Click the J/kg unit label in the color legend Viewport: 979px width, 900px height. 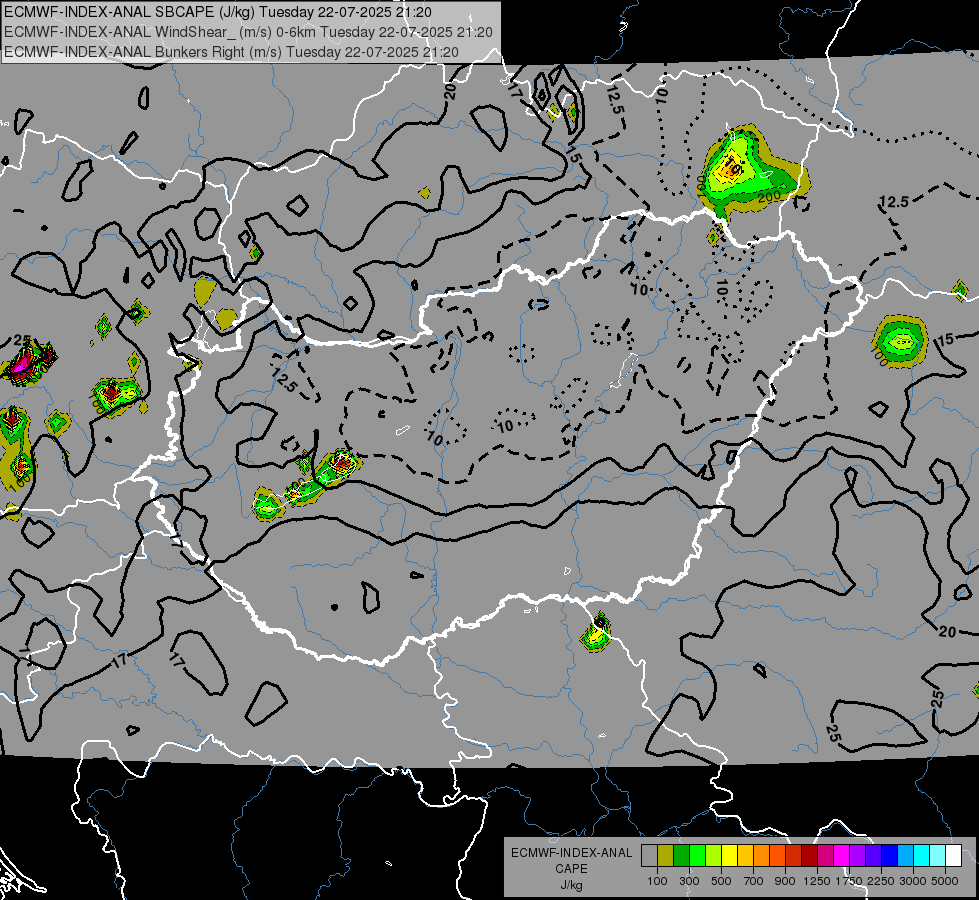tap(571, 886)
